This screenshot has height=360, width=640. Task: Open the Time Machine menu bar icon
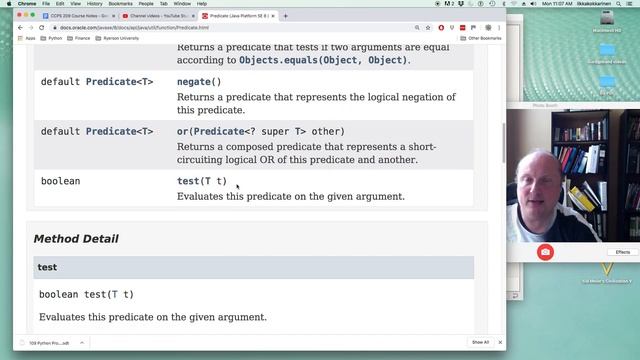(x=492, y=4)
